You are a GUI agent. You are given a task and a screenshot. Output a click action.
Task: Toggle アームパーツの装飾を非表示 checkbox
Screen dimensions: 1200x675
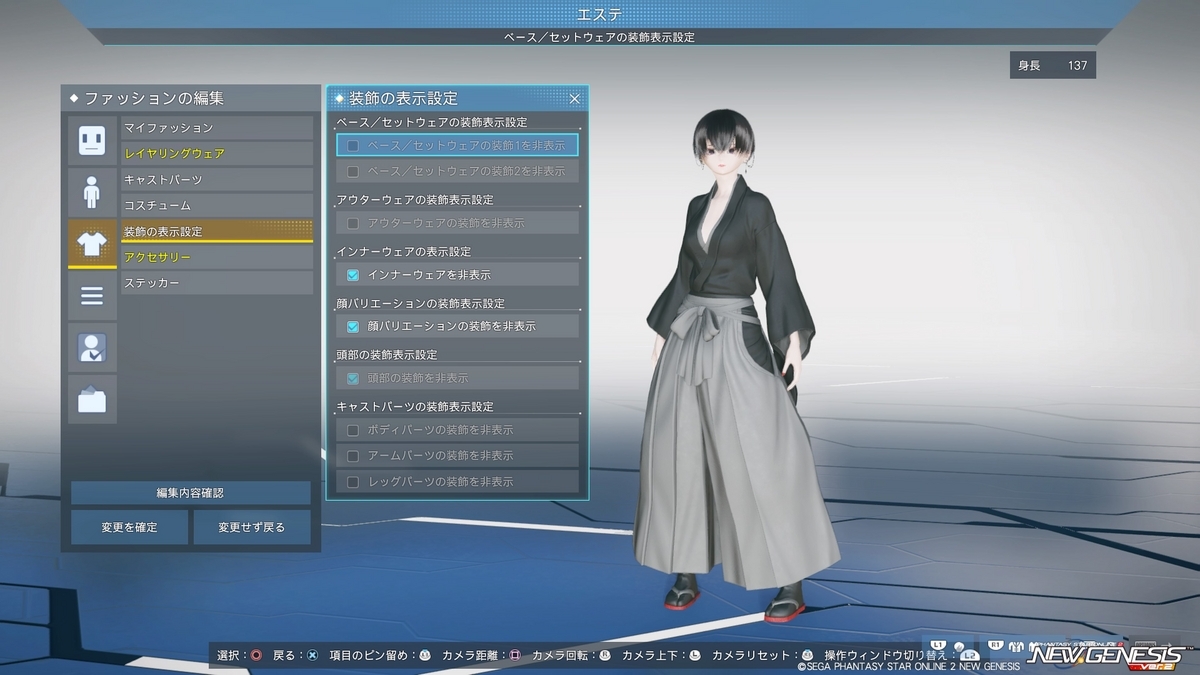point(353,455)
